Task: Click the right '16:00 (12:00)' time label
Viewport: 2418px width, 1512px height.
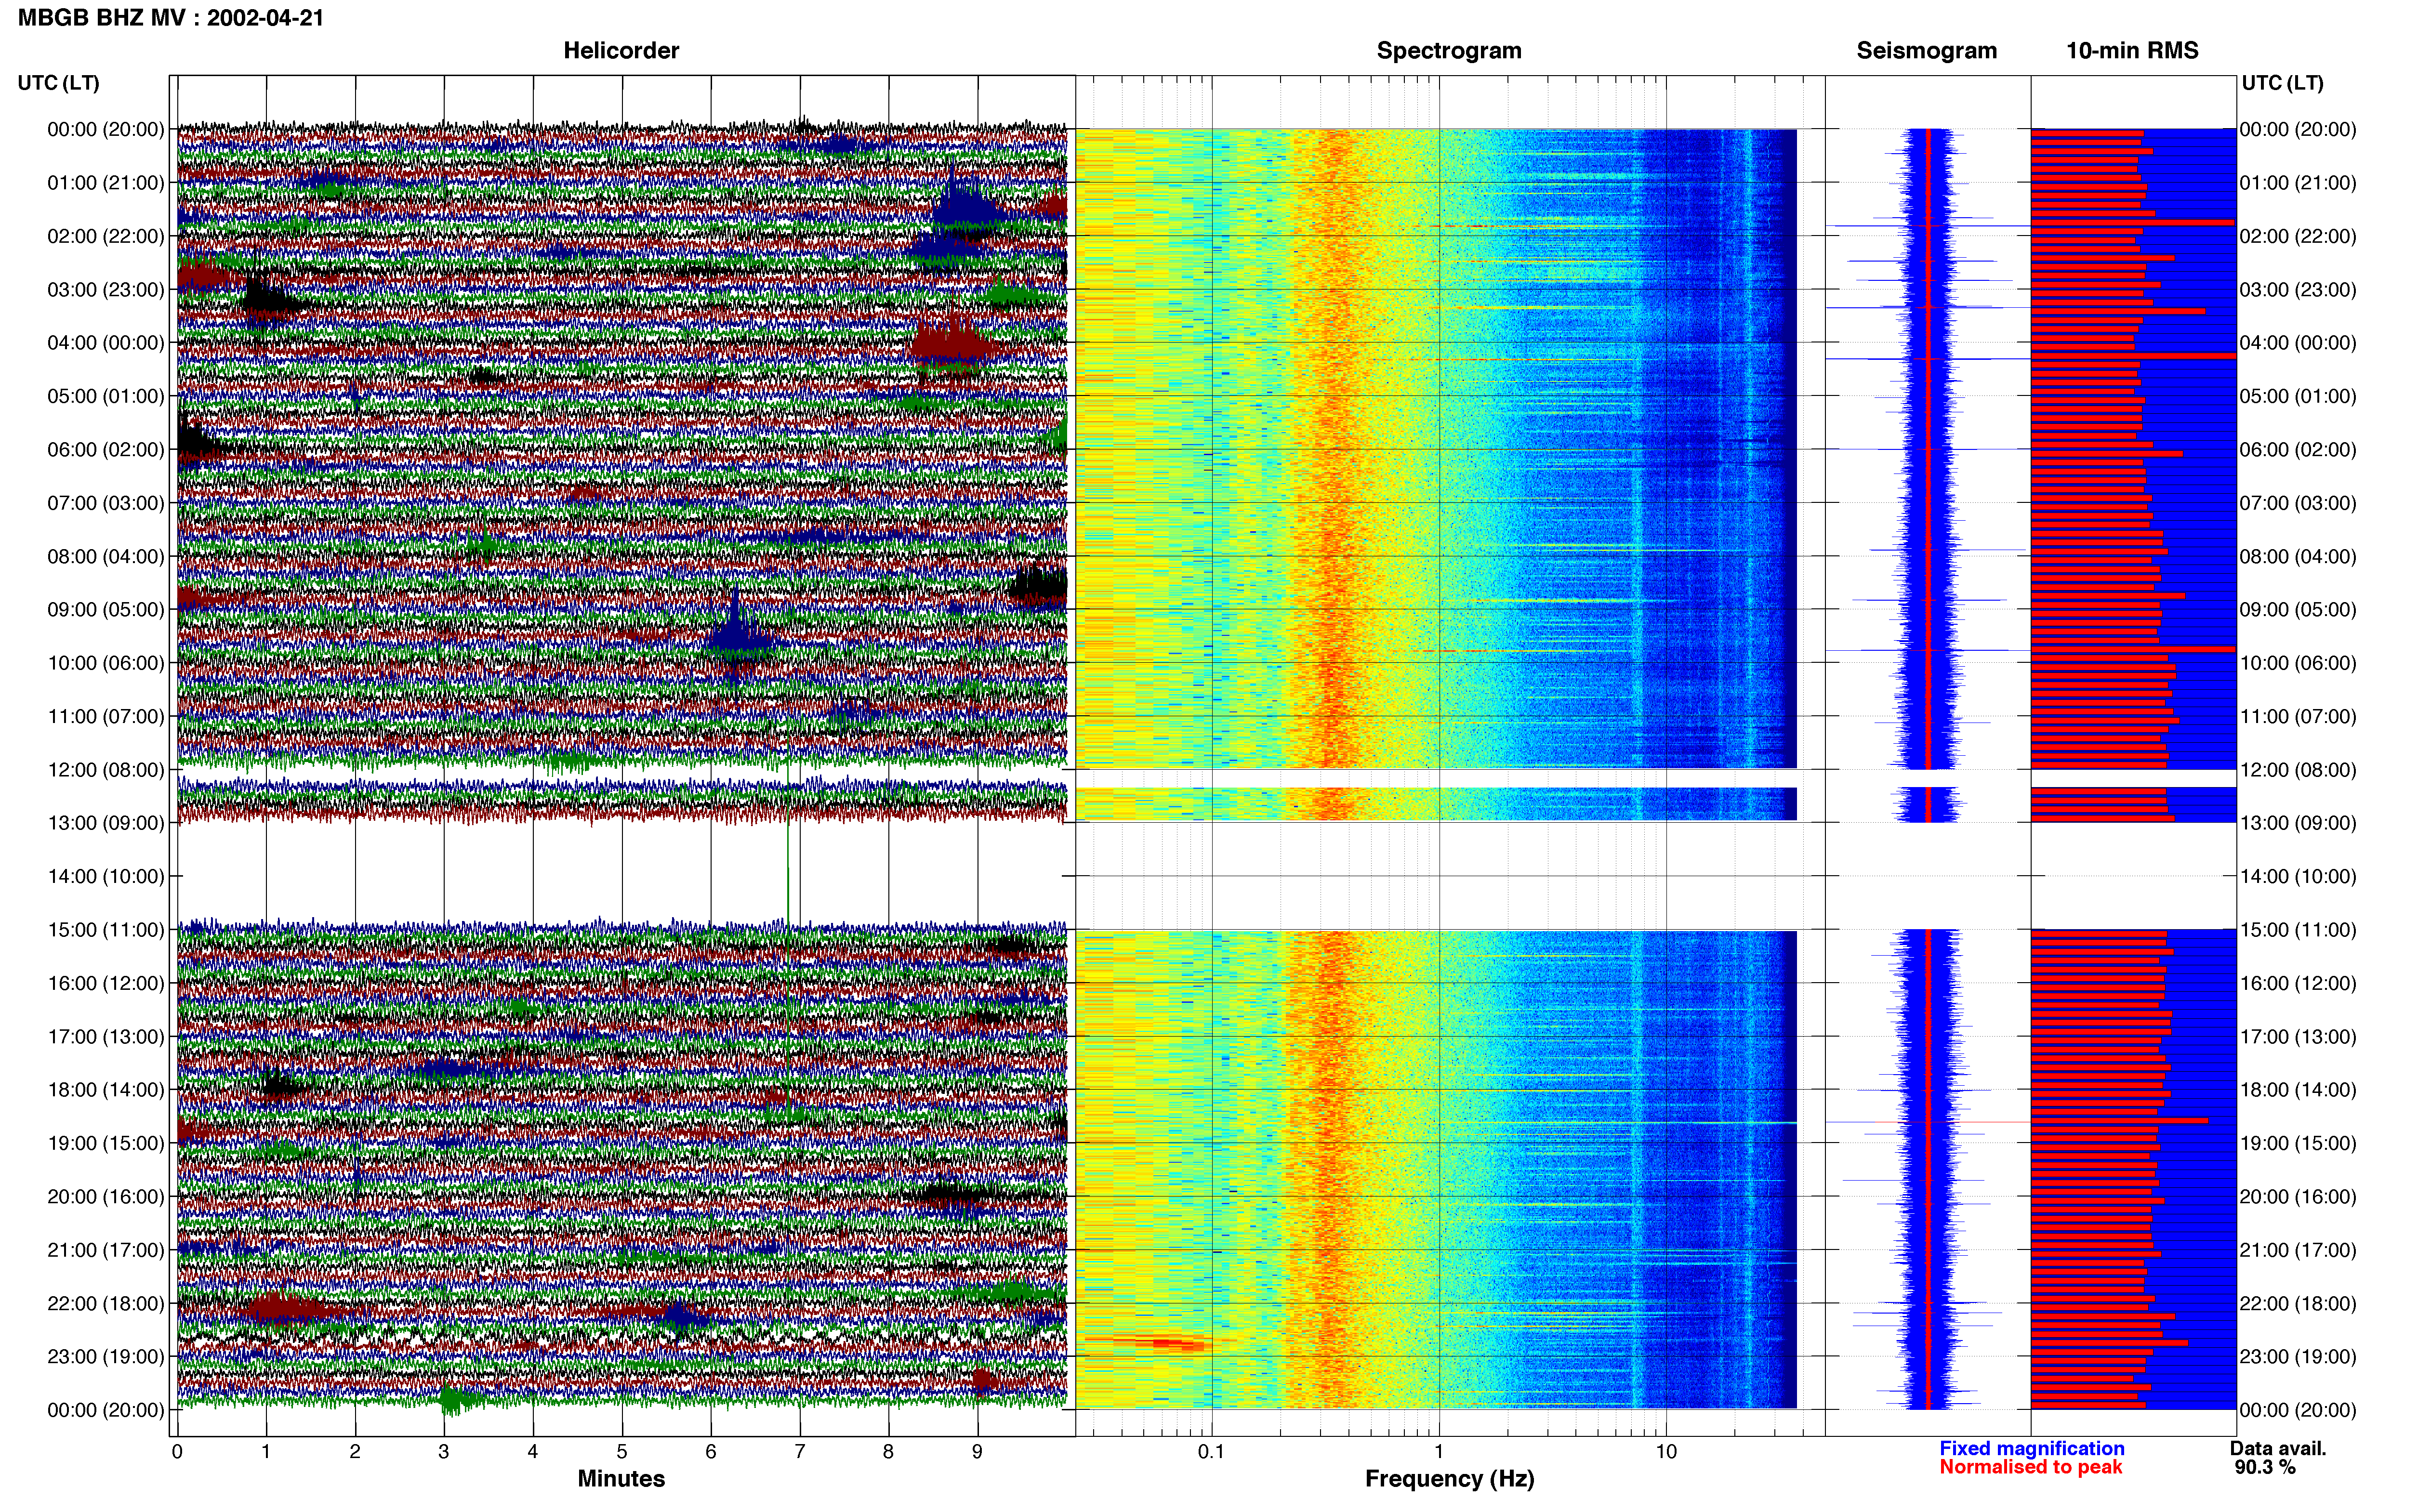Action: [2298, 983]
